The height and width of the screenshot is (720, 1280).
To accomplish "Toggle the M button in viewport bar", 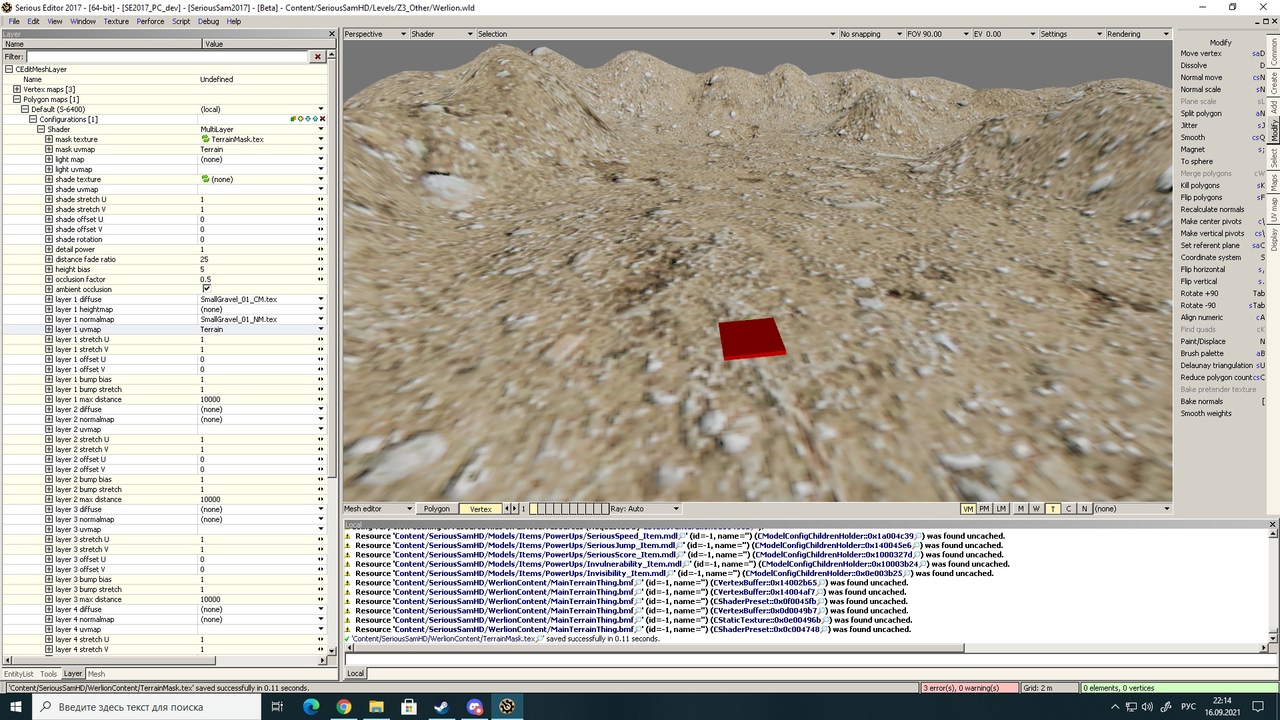I will click(1020, 509).
